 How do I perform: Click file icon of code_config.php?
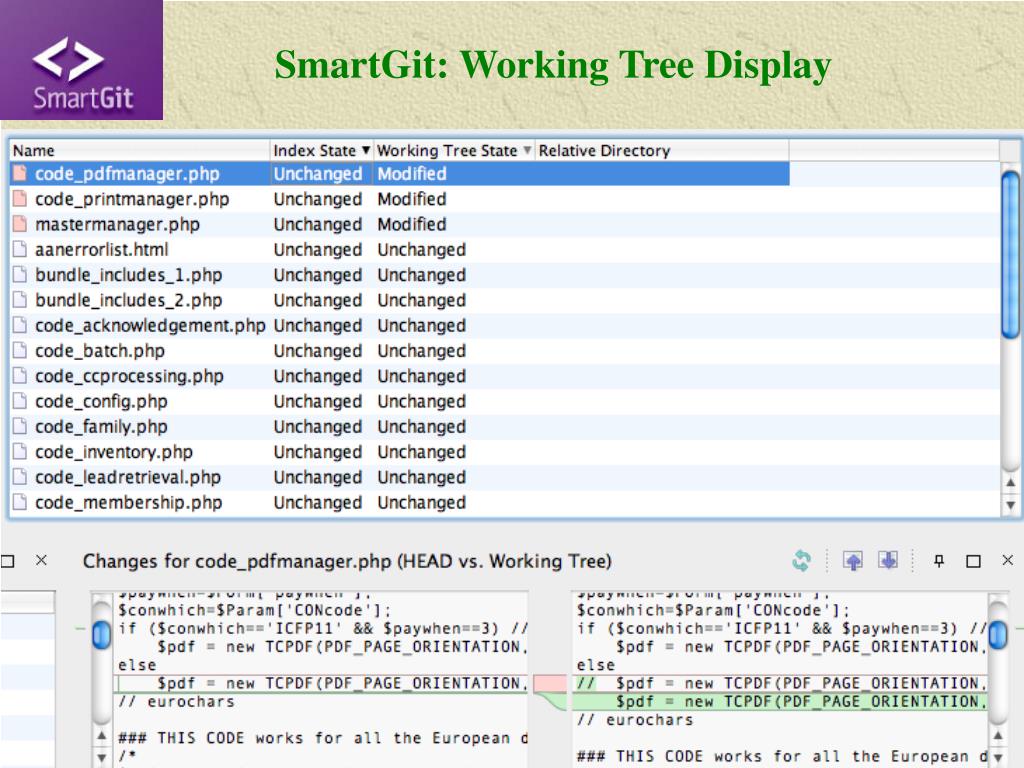tap(20, 401)
